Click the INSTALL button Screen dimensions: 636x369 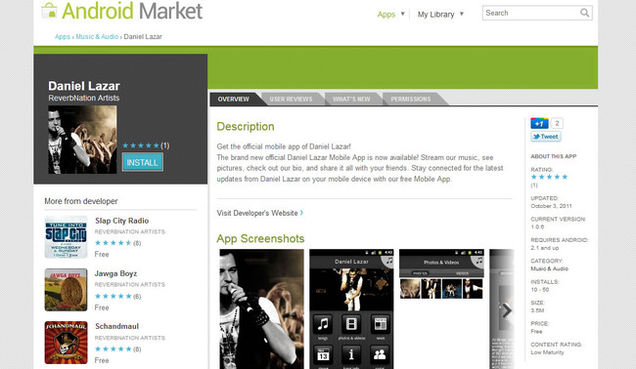point(142,163)
